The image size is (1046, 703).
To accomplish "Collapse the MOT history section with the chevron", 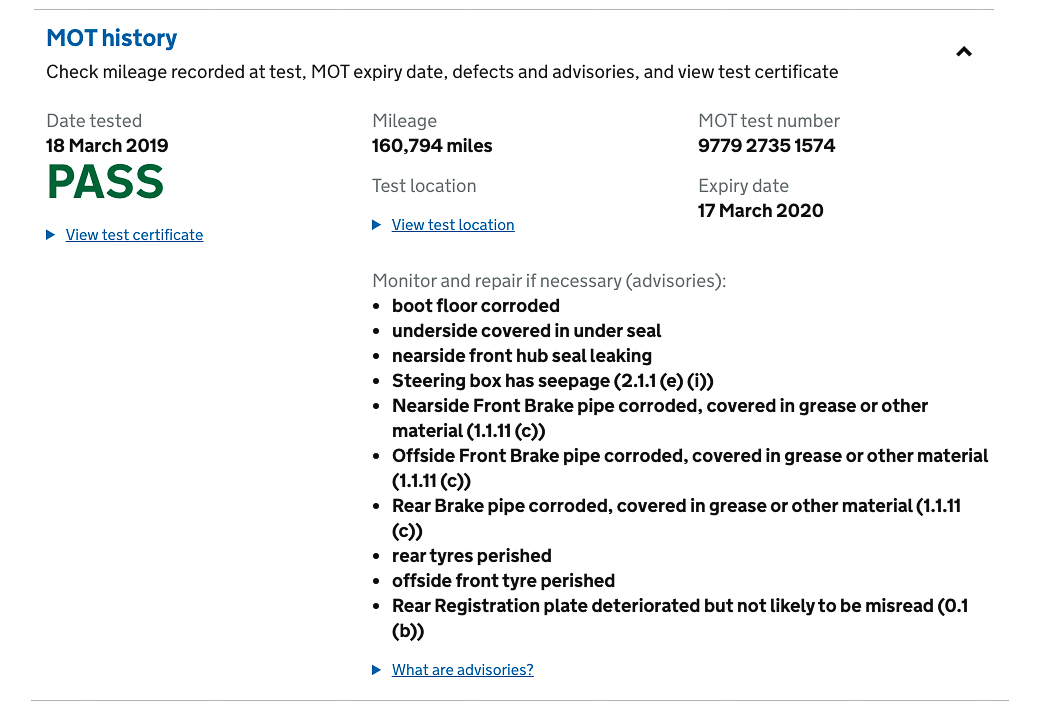I will [963, 52].
